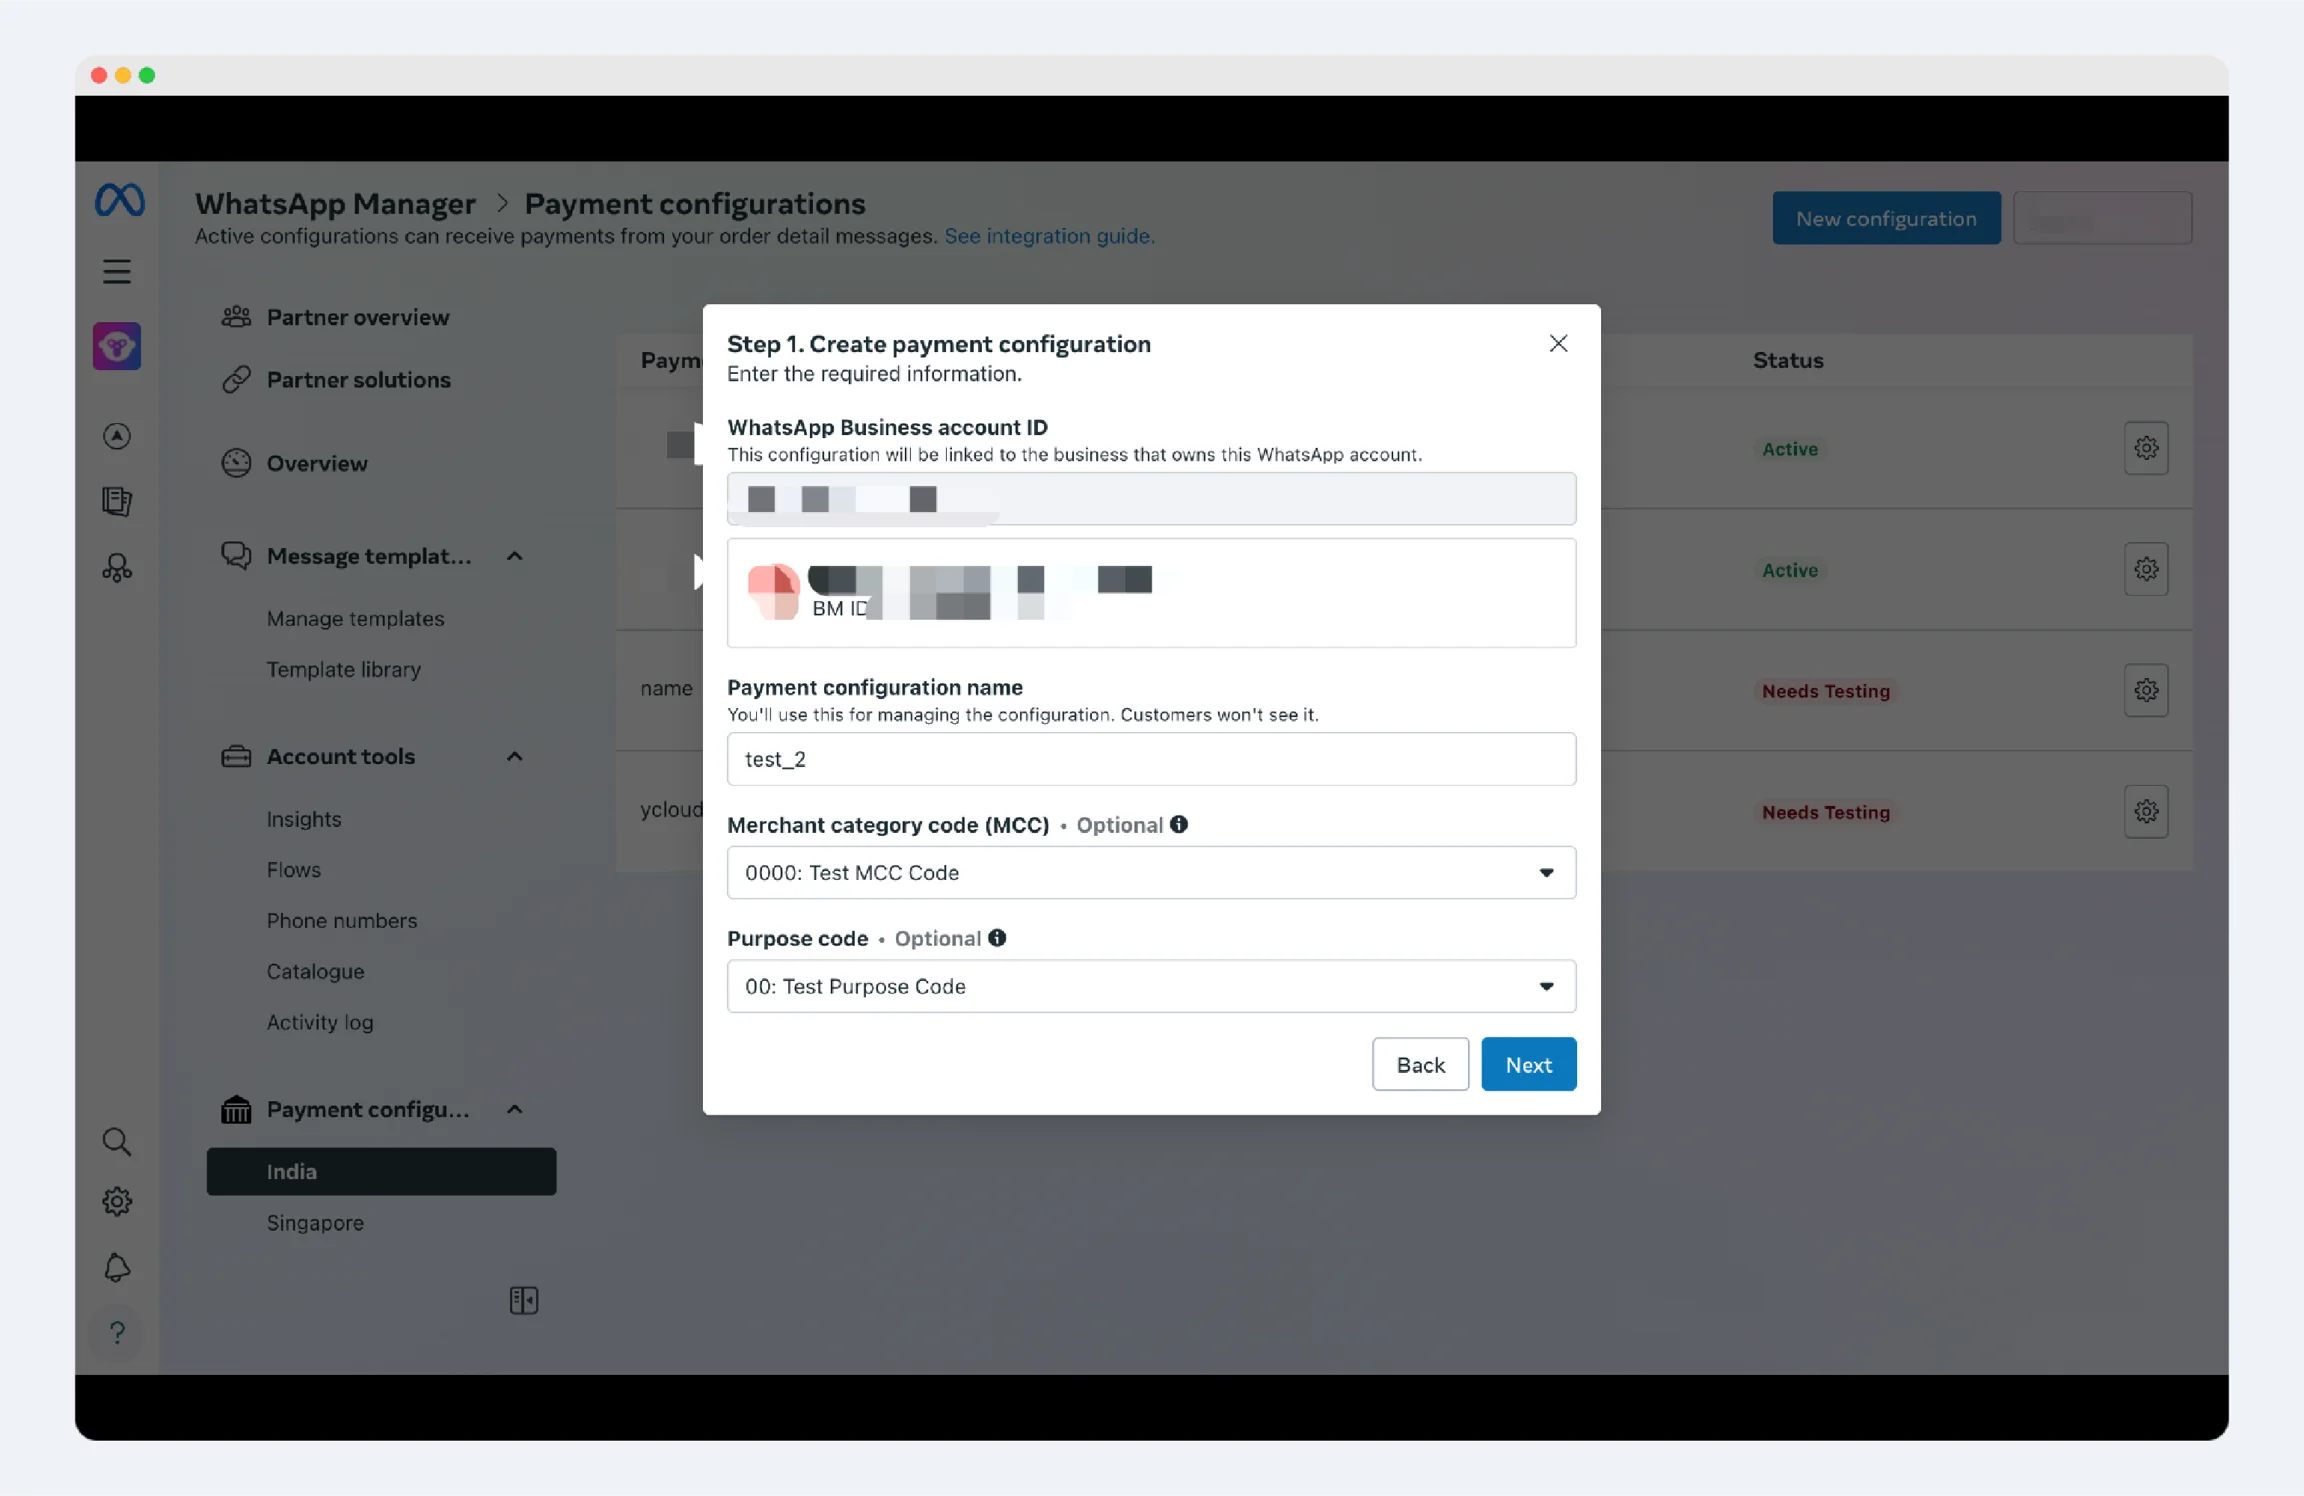Open the Activity log page

click(319, 1022)
